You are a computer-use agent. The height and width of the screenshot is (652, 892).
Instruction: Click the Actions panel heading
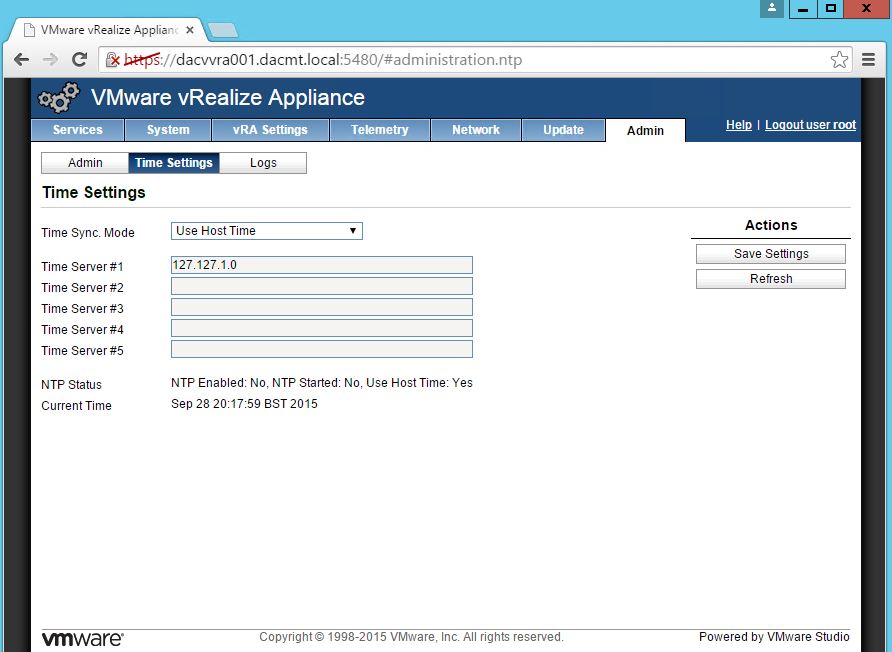click(x=771, y=225)
